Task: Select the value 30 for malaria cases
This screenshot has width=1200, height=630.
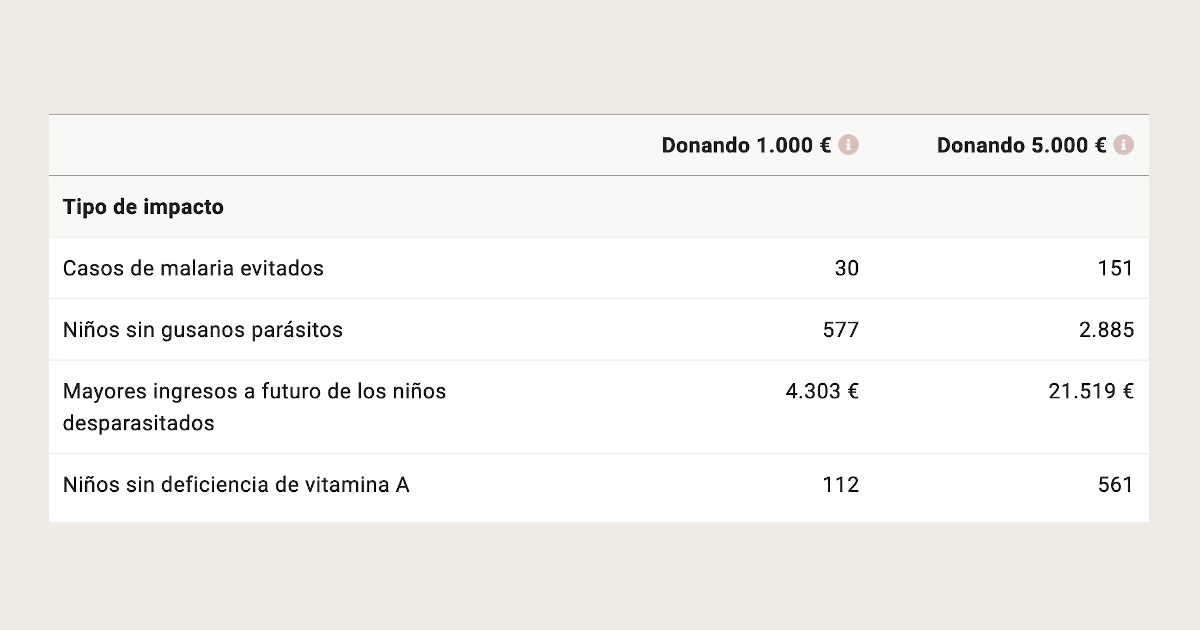Action: click(x=846, y=268)
